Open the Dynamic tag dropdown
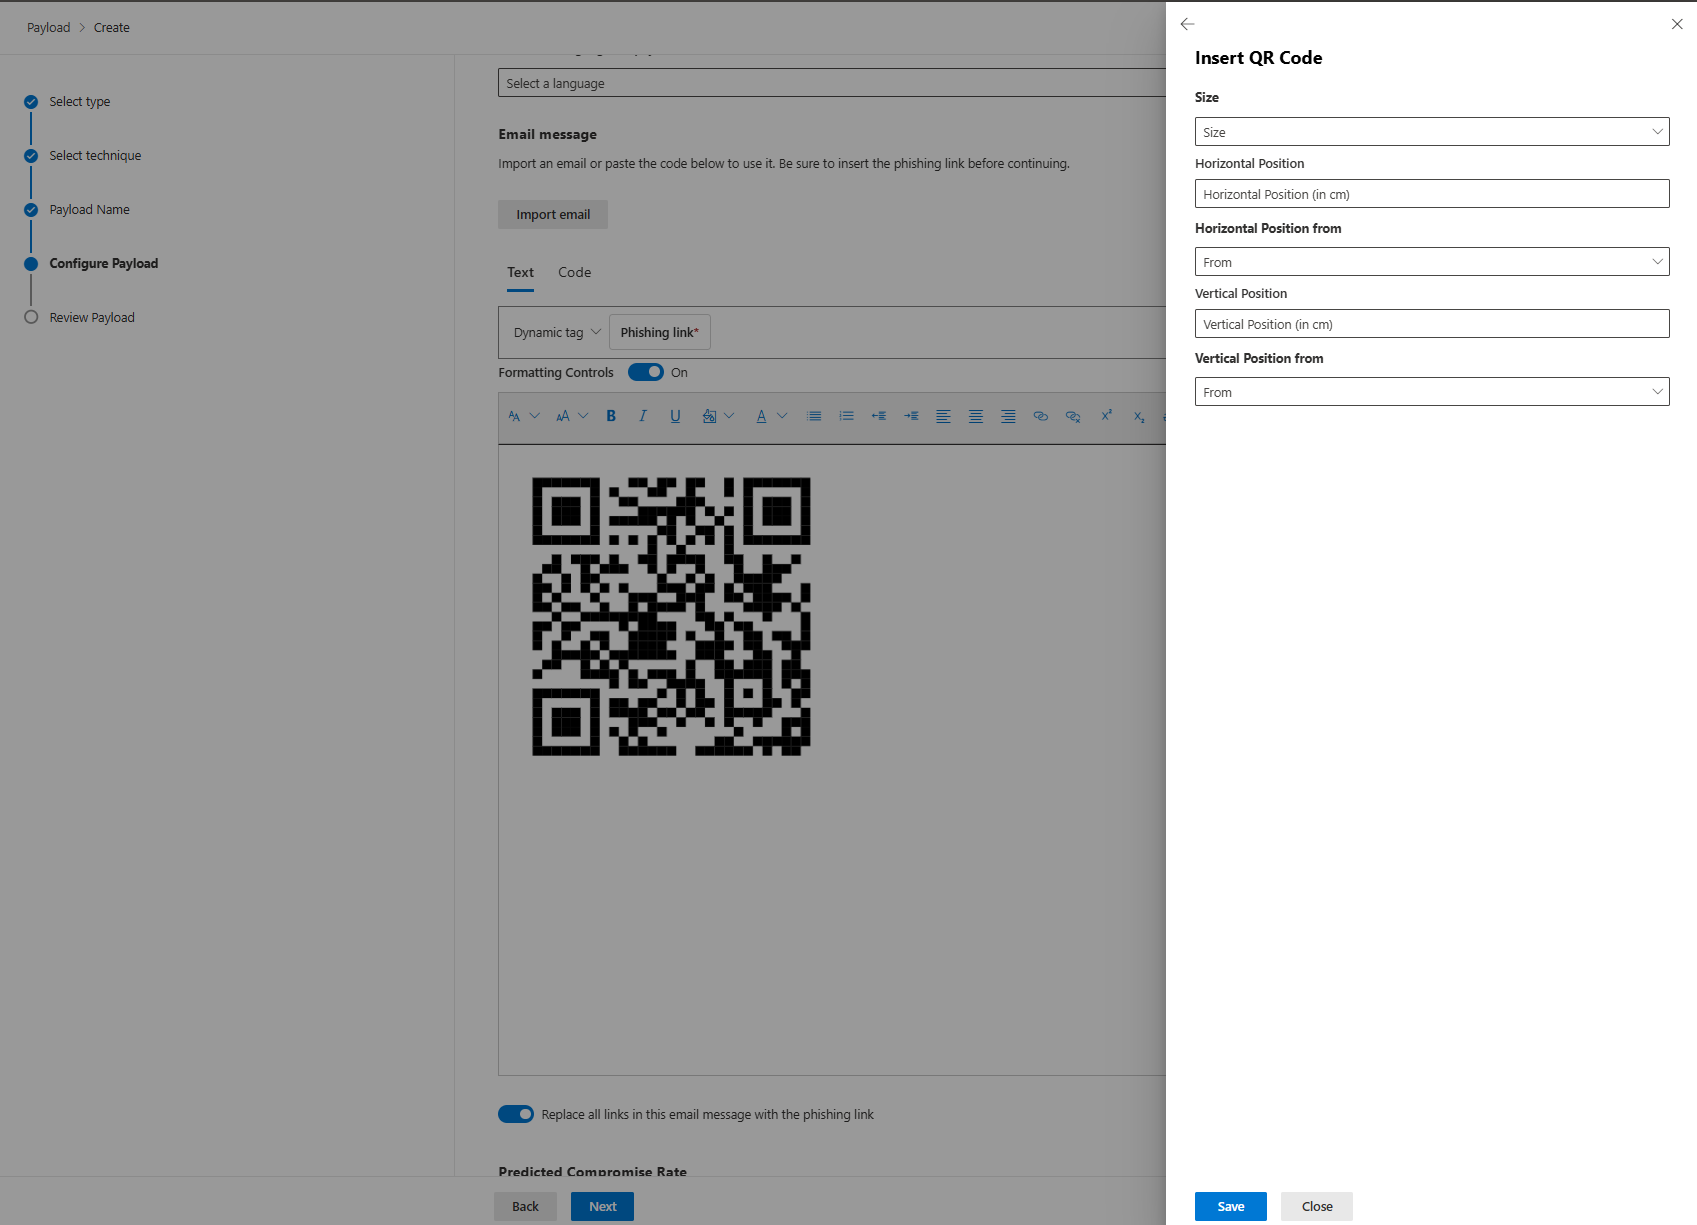The width and height of the screenshot is (1697, 1225). 556,332
